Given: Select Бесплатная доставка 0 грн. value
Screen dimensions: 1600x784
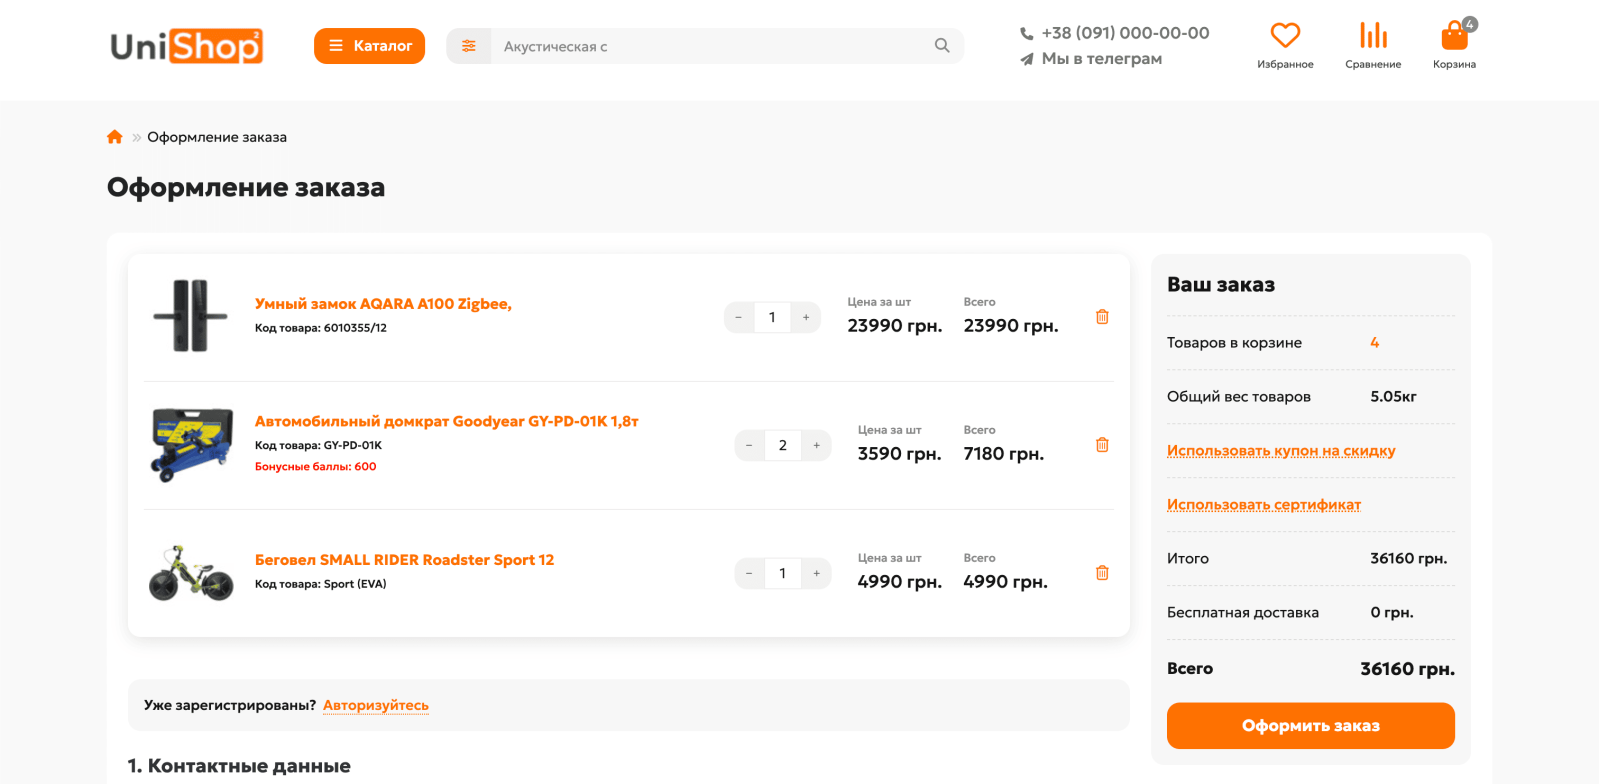Looking at the screenshot, I should (1392, 613).
